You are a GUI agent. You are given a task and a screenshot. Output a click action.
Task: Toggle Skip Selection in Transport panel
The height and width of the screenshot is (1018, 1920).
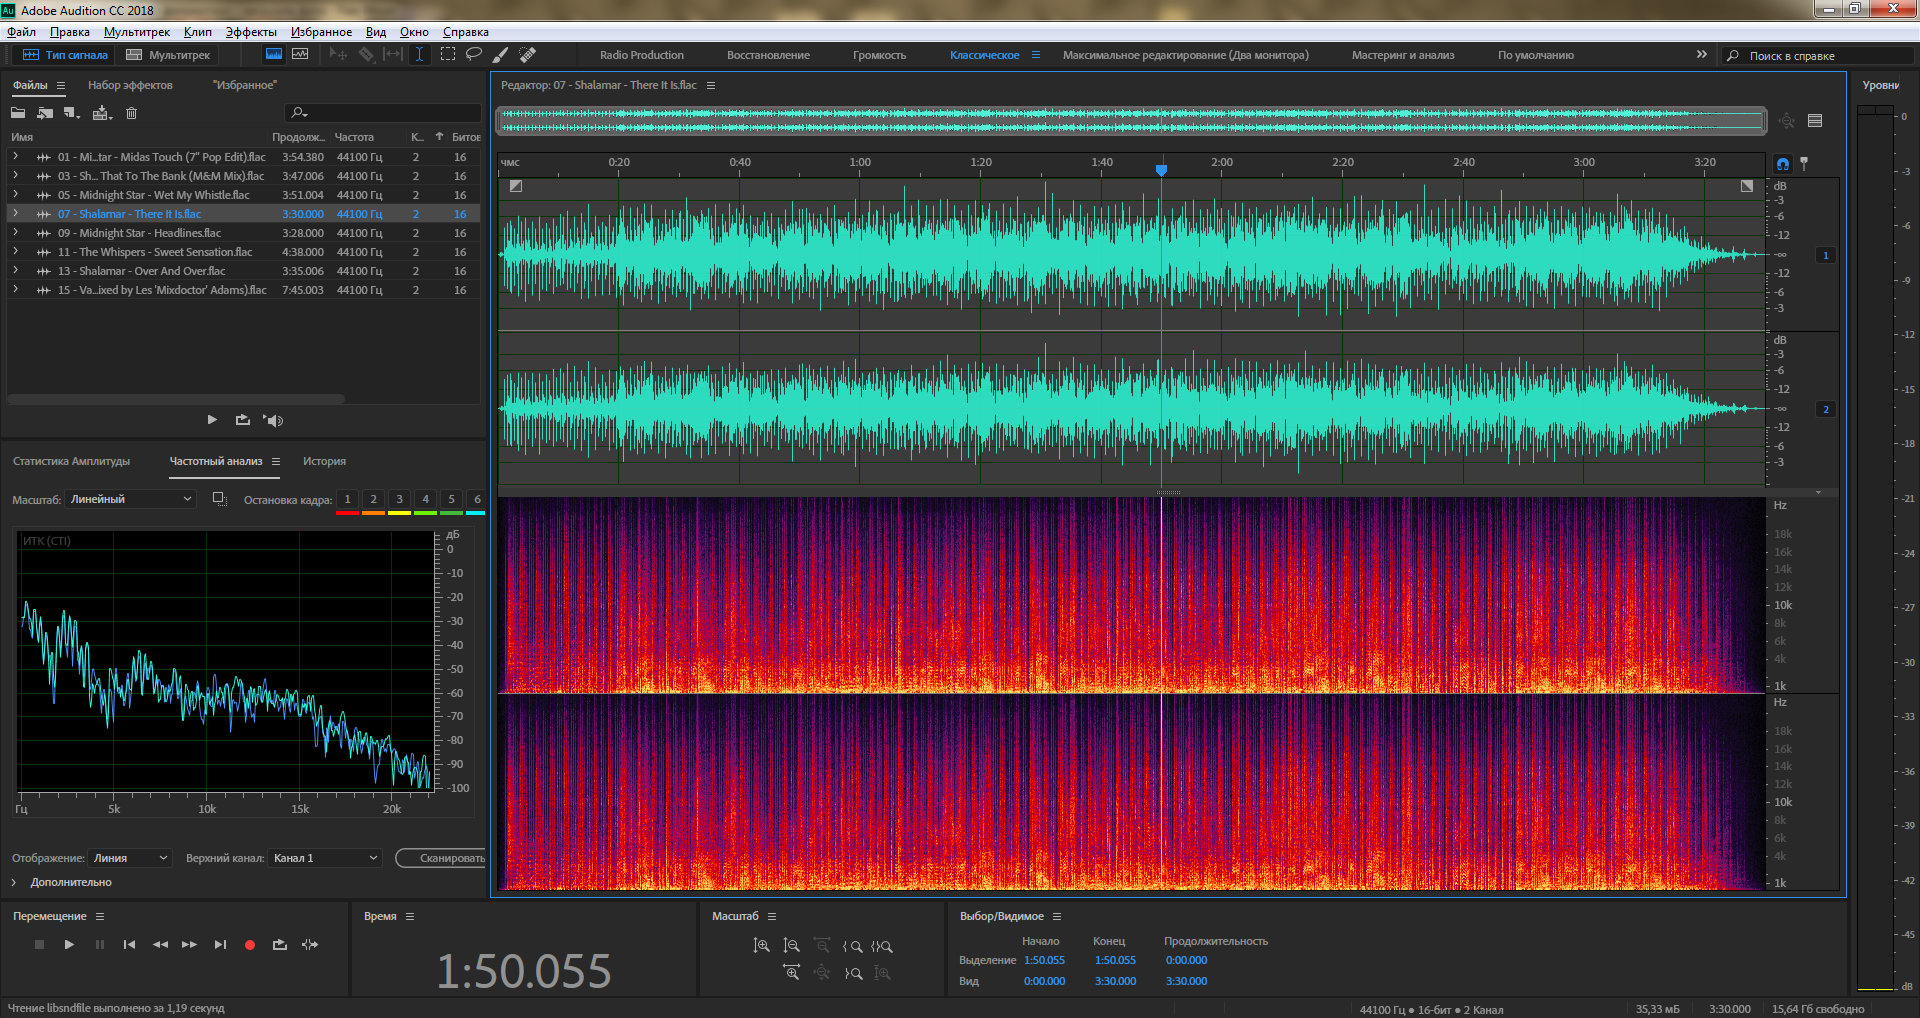click(310, 944)
